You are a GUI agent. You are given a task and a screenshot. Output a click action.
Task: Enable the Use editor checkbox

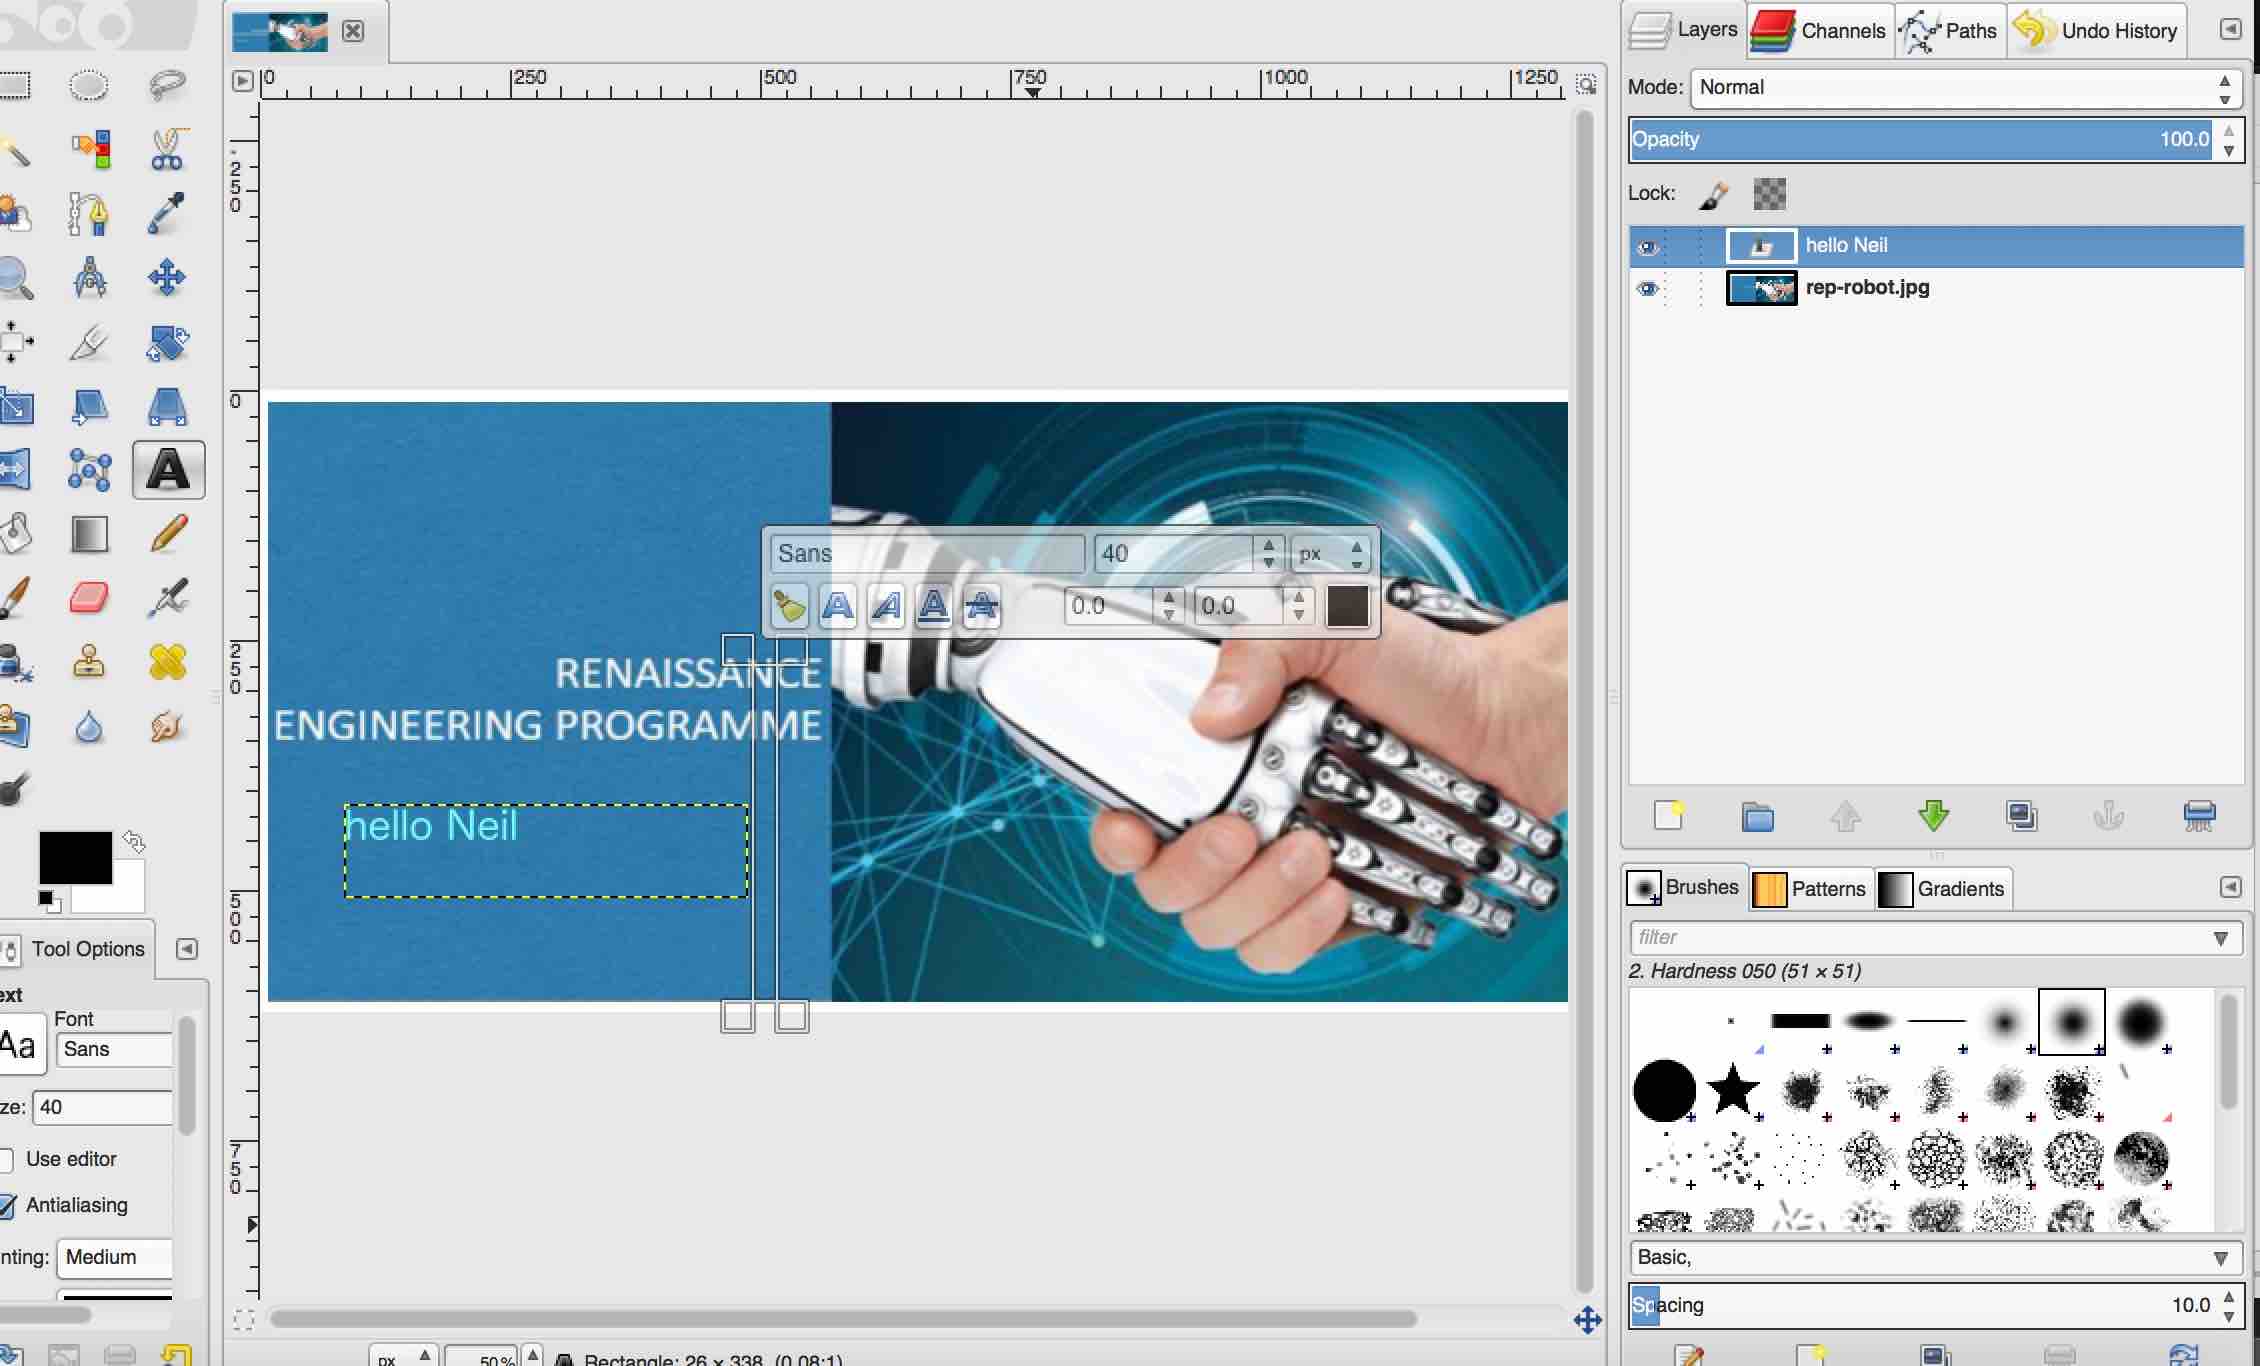7,1160
